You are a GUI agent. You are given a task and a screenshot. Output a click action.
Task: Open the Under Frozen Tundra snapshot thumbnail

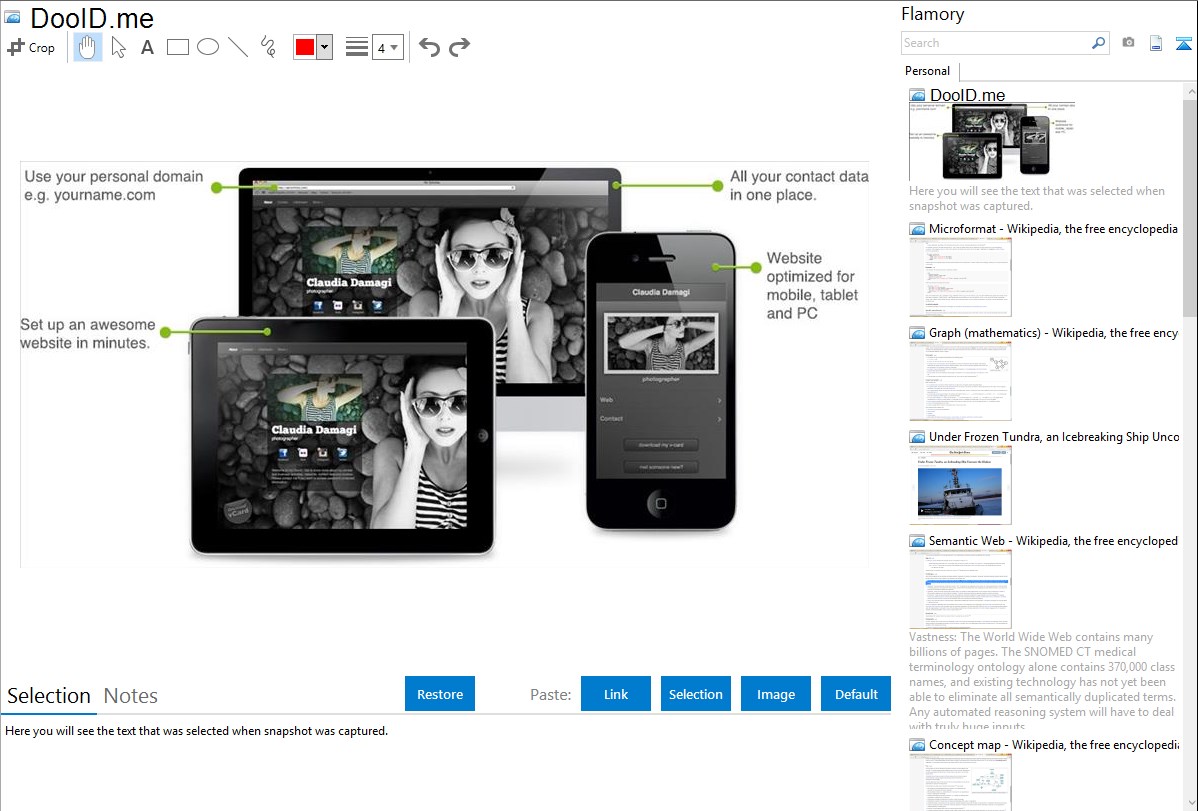tap(960, 485)
